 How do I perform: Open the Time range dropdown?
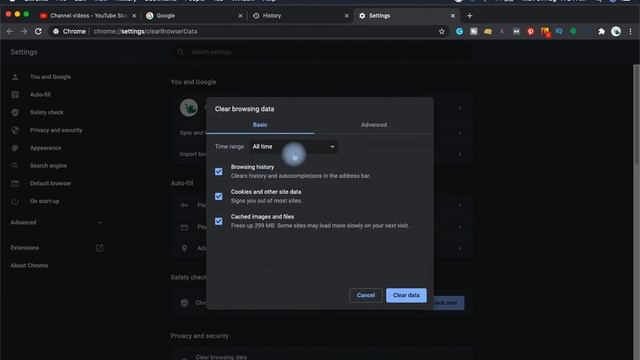293,147
